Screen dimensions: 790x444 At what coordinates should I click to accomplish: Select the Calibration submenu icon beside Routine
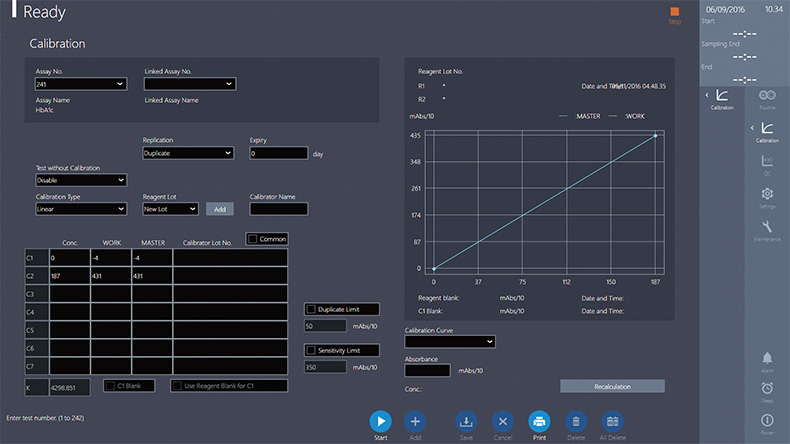pos(722,95)
